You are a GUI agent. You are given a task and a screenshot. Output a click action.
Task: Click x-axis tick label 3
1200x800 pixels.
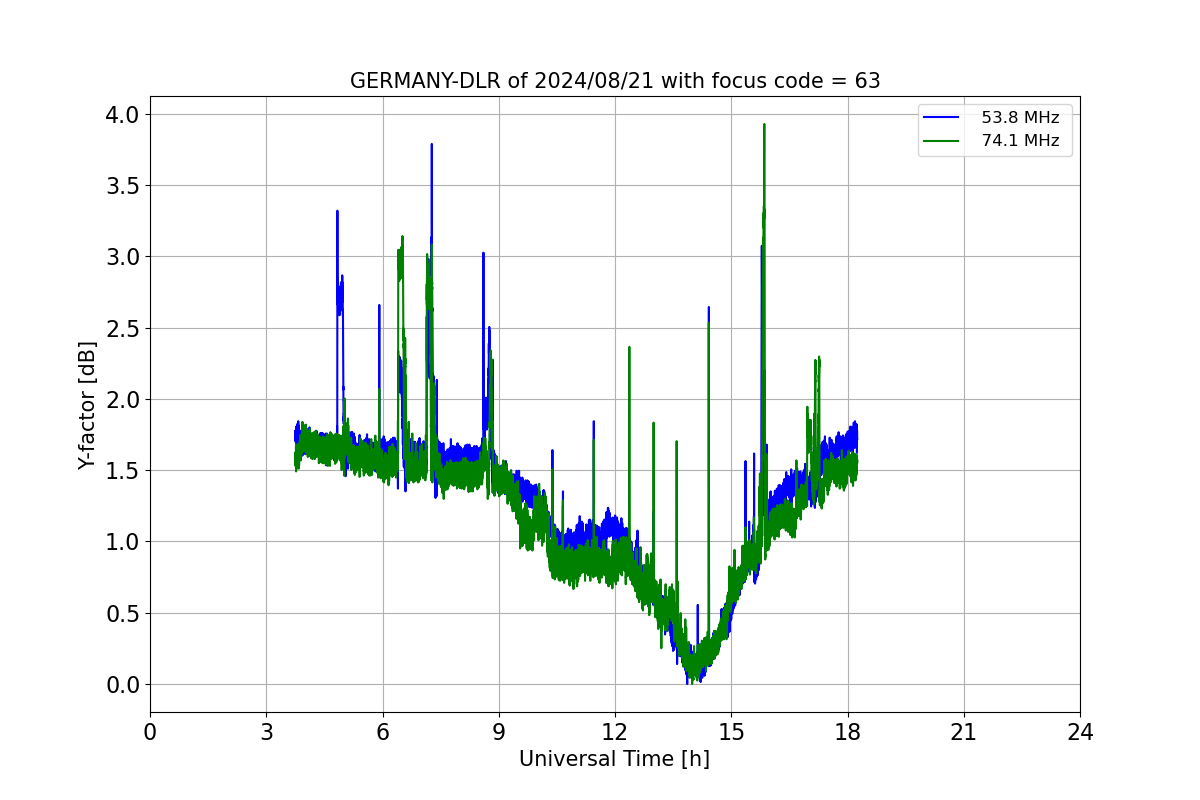point(266,732)
